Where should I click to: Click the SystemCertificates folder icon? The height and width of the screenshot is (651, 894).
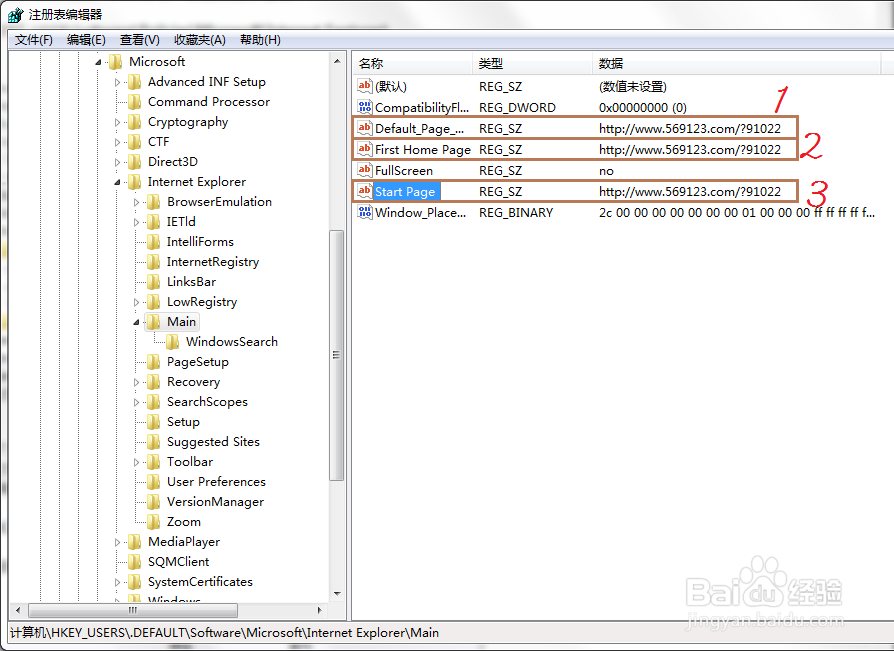coord(135,582)
